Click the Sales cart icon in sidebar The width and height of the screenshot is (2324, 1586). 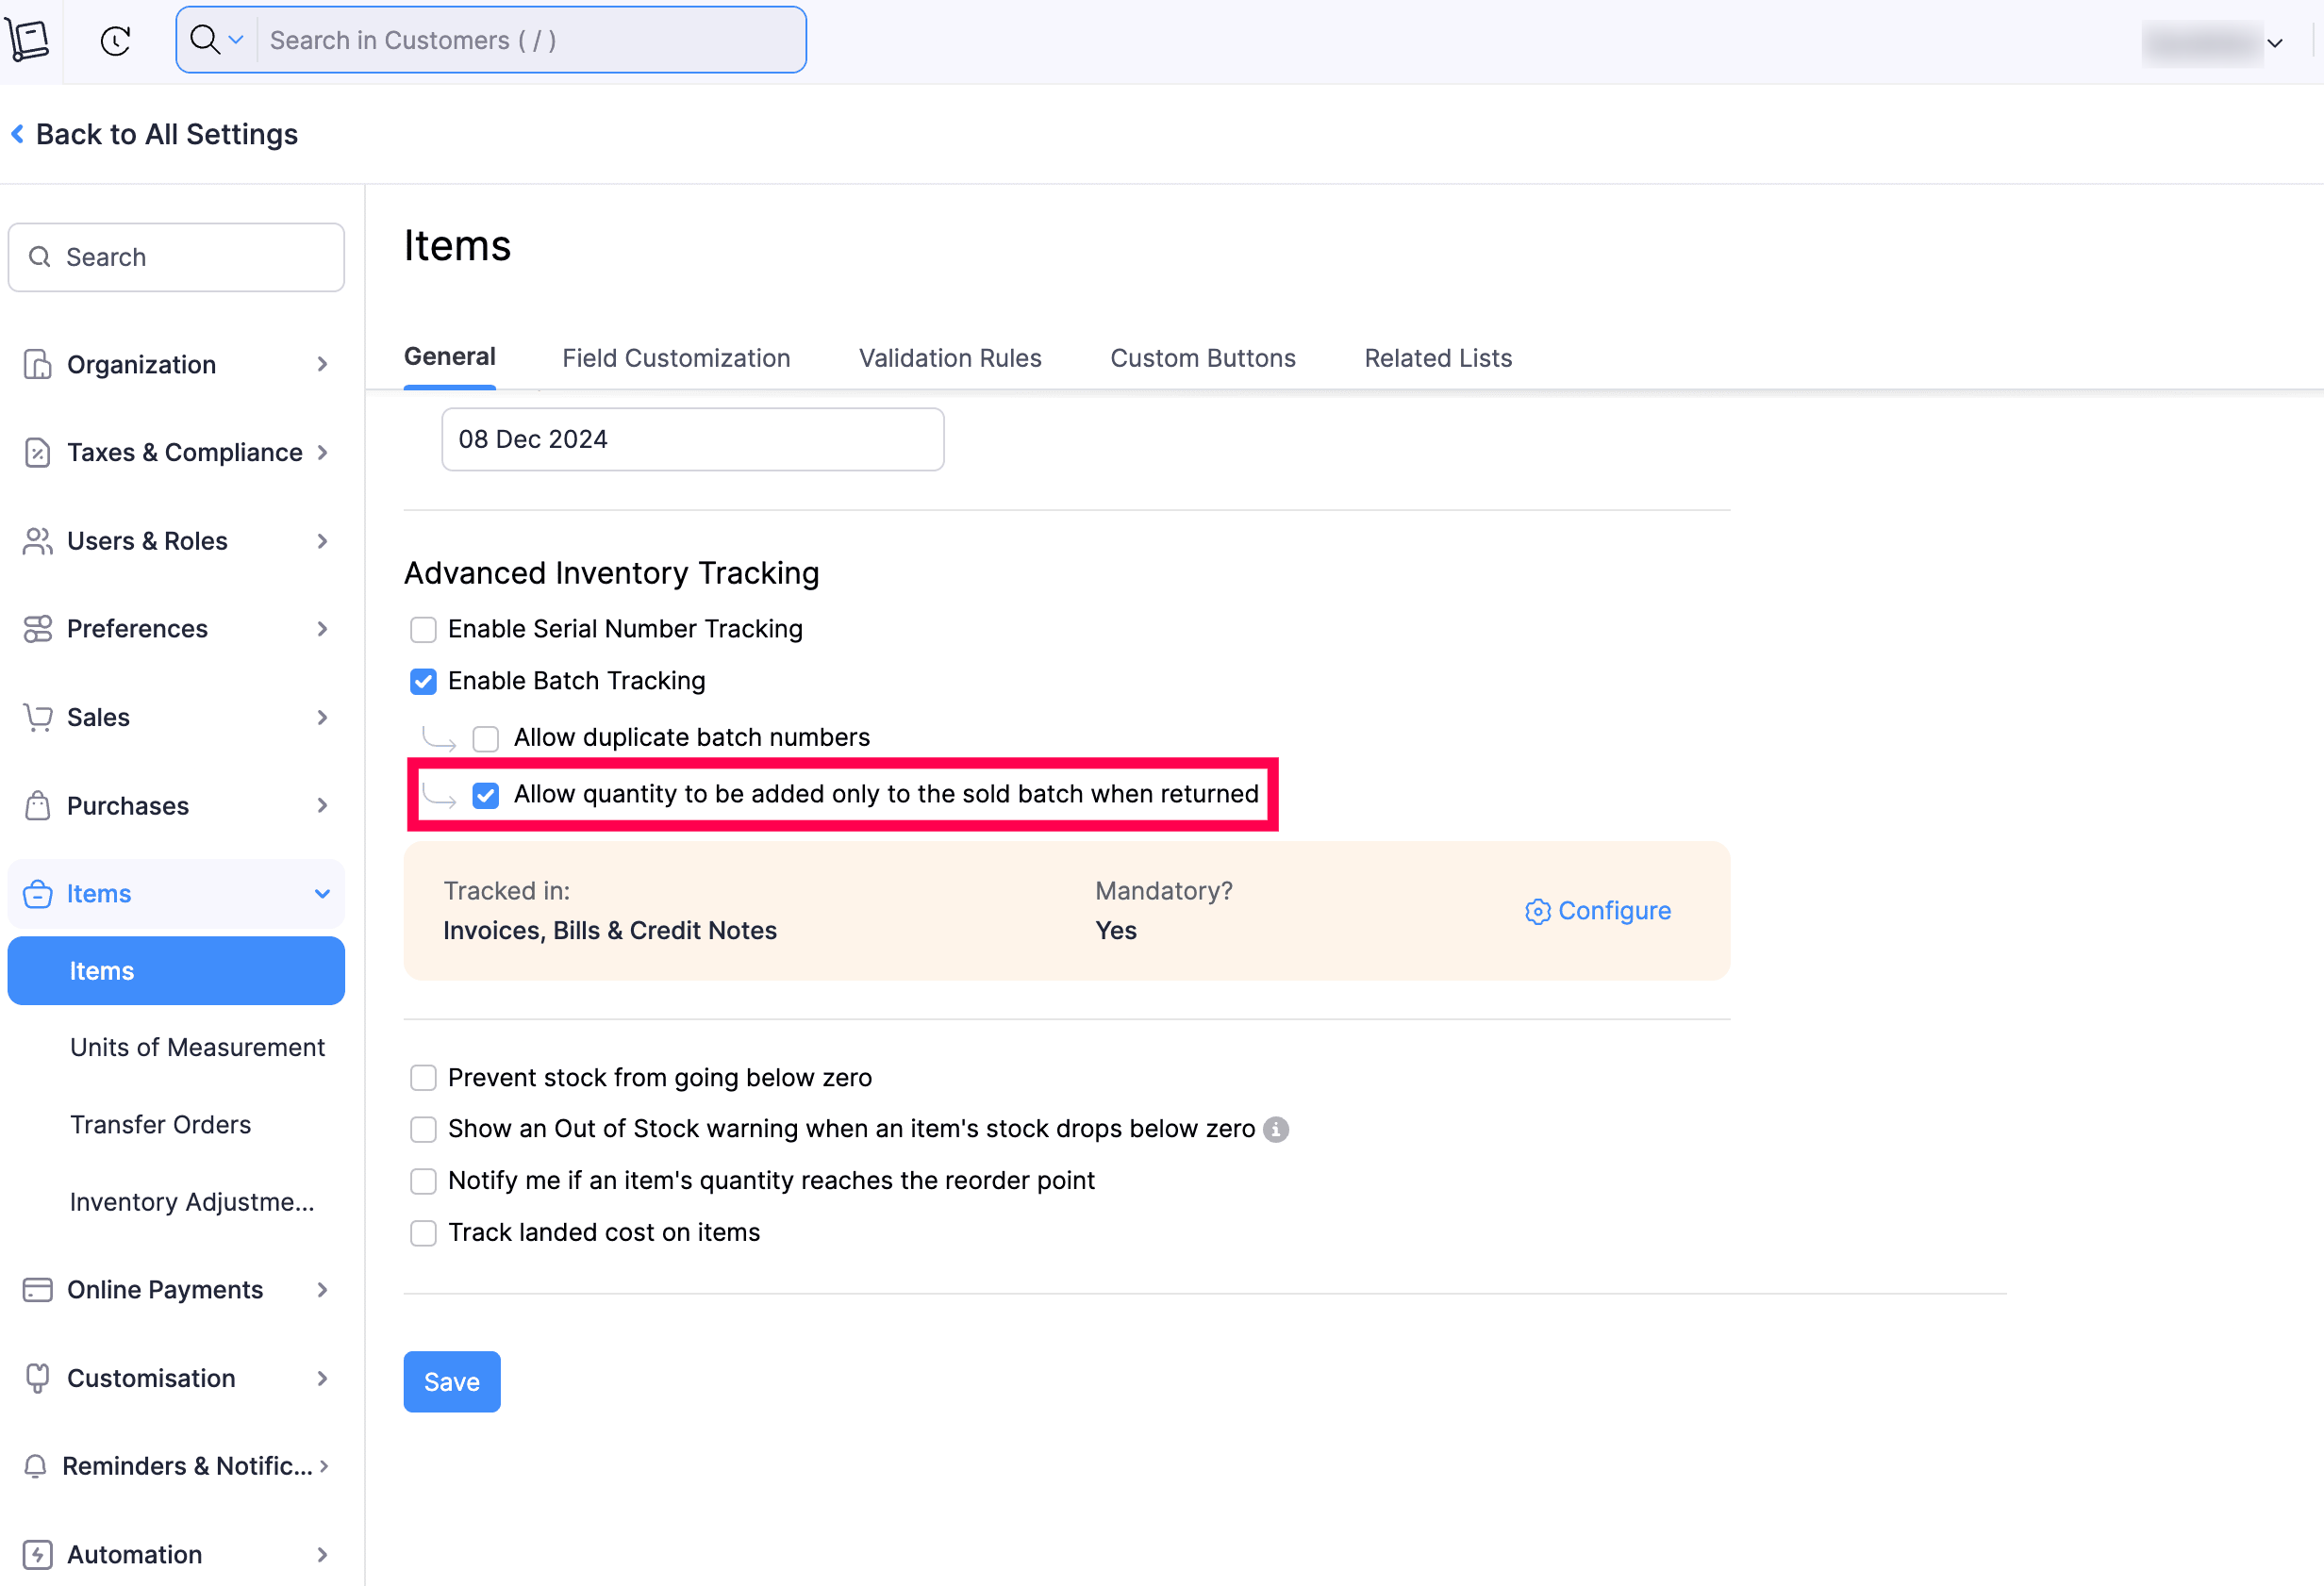37,717
